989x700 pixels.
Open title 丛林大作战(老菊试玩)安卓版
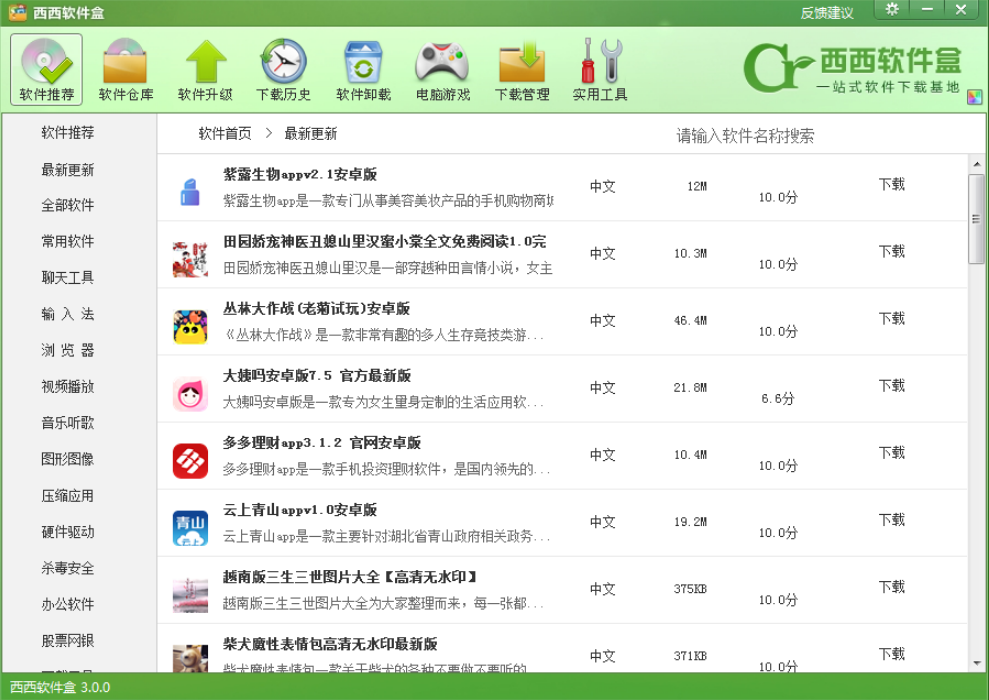pos(316,308)
